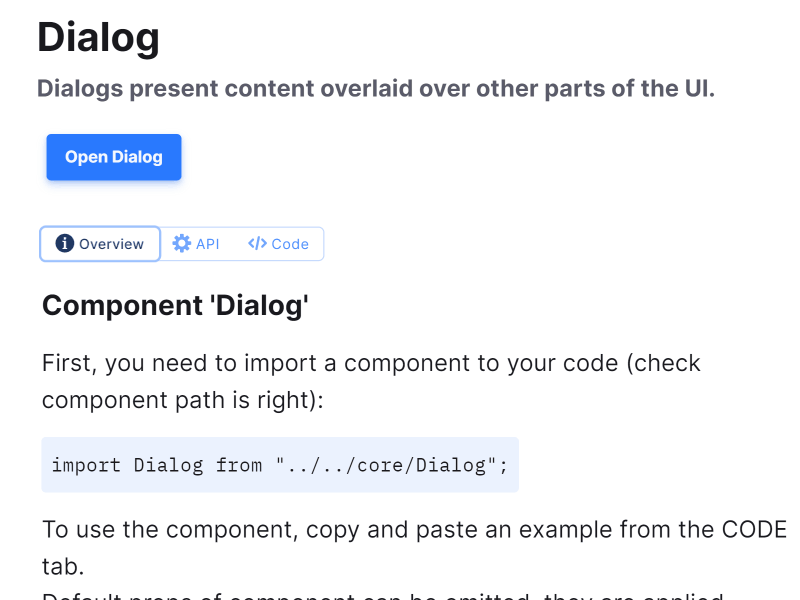Switch to the Overview tab label
Image resolution: width=800 pixels, height=600 pixels.
pos(112,244)
